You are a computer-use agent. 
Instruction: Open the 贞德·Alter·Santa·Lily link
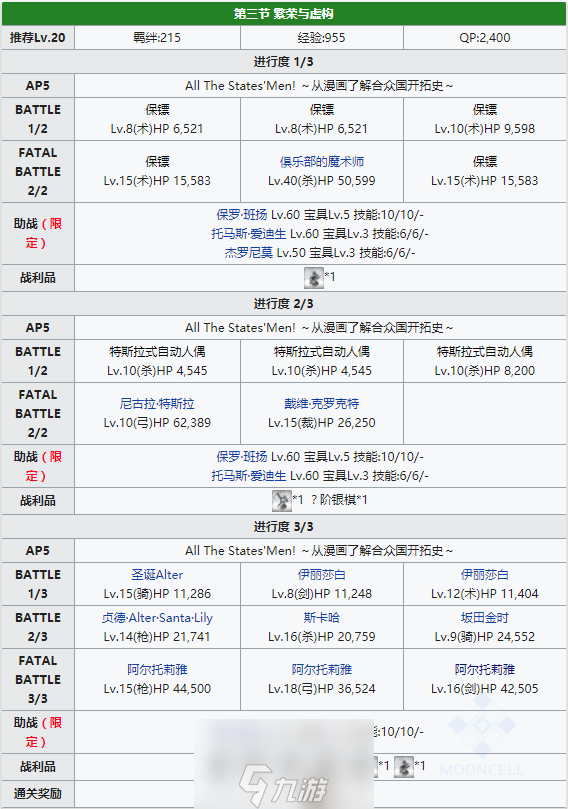pyautogui.click(x=157, y=618)
